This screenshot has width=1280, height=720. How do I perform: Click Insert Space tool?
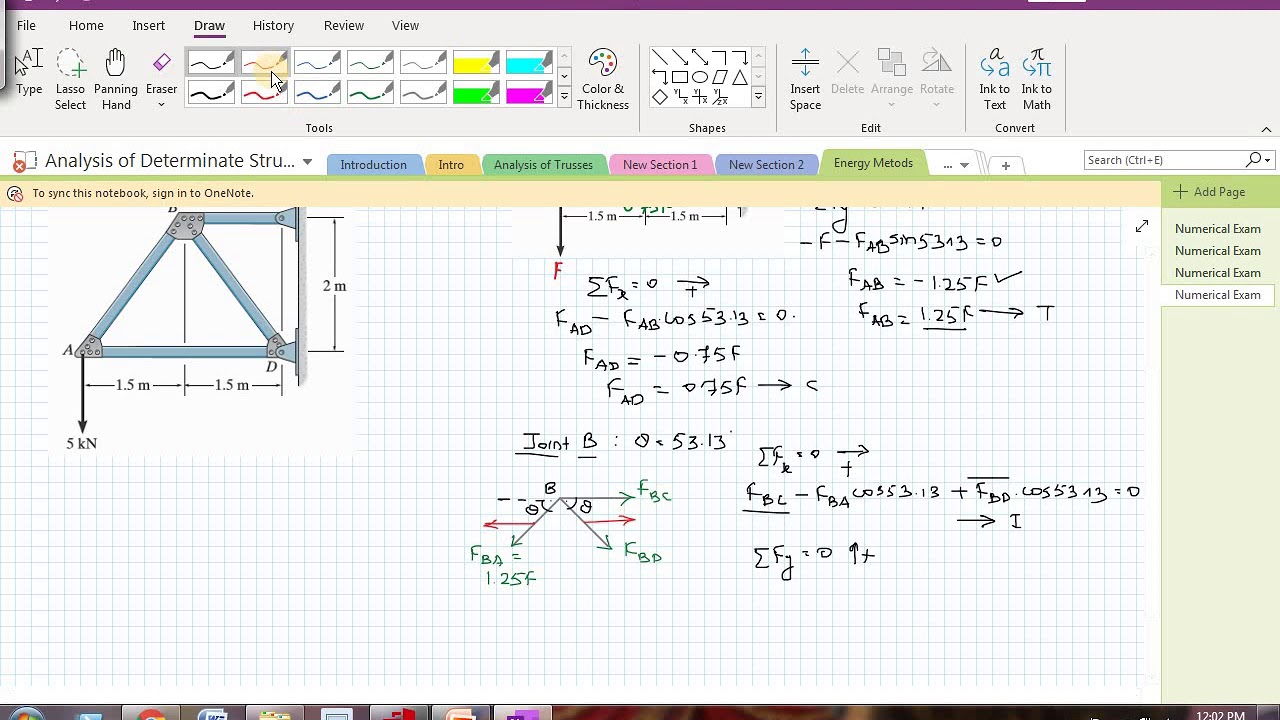[805, 80]
